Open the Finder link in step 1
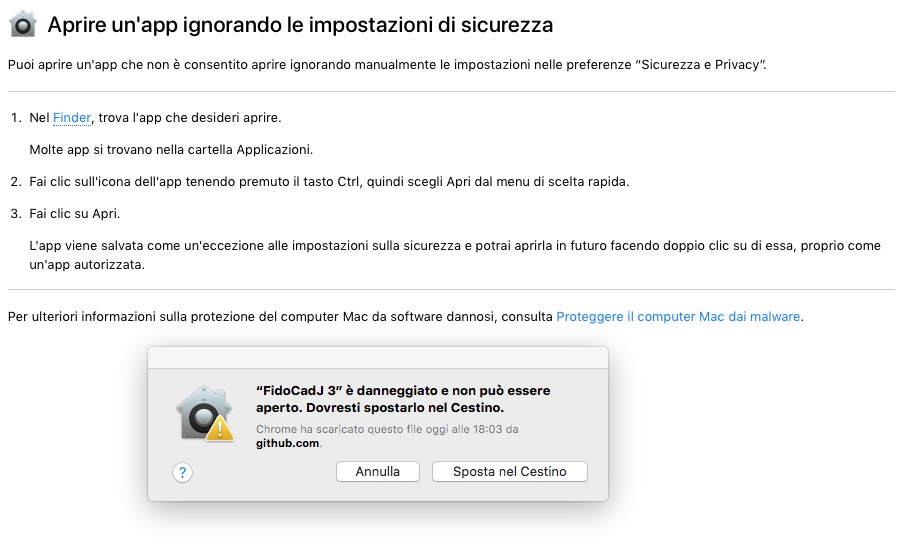Viewport: 901px width, 541px height. tap(72, 118)
